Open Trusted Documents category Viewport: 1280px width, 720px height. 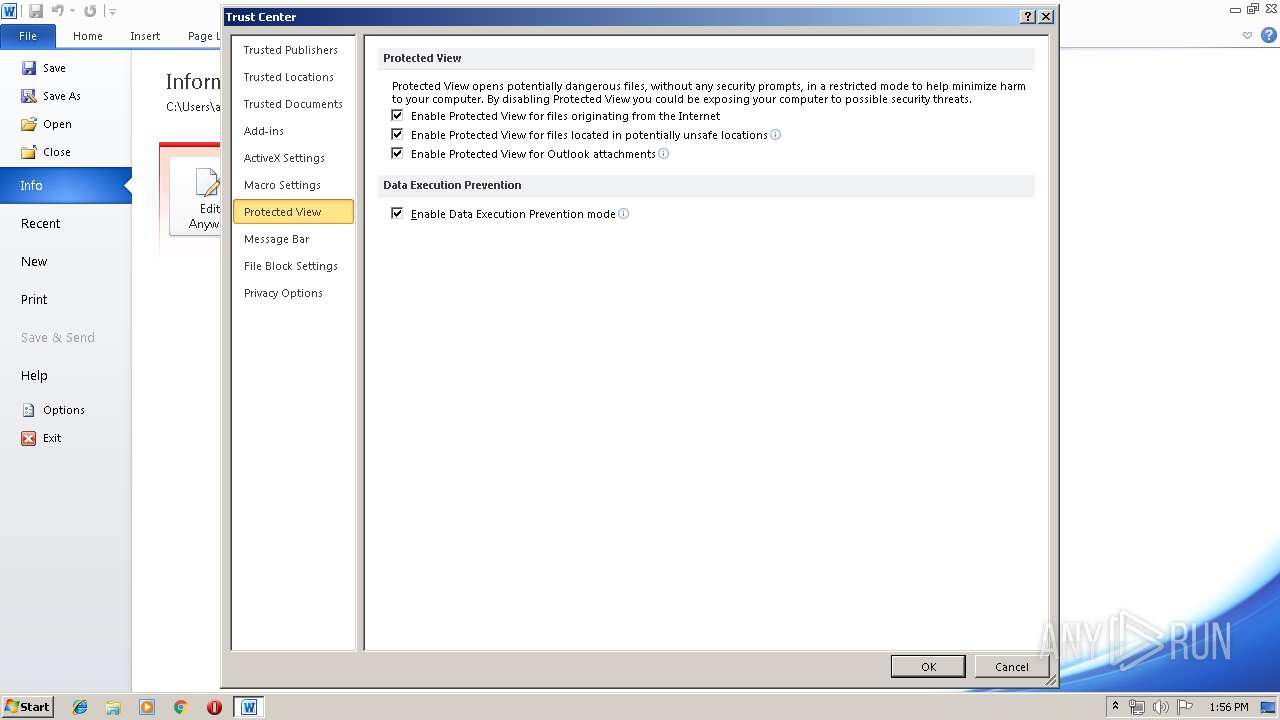pyautogui.click(x=293, y=104)
